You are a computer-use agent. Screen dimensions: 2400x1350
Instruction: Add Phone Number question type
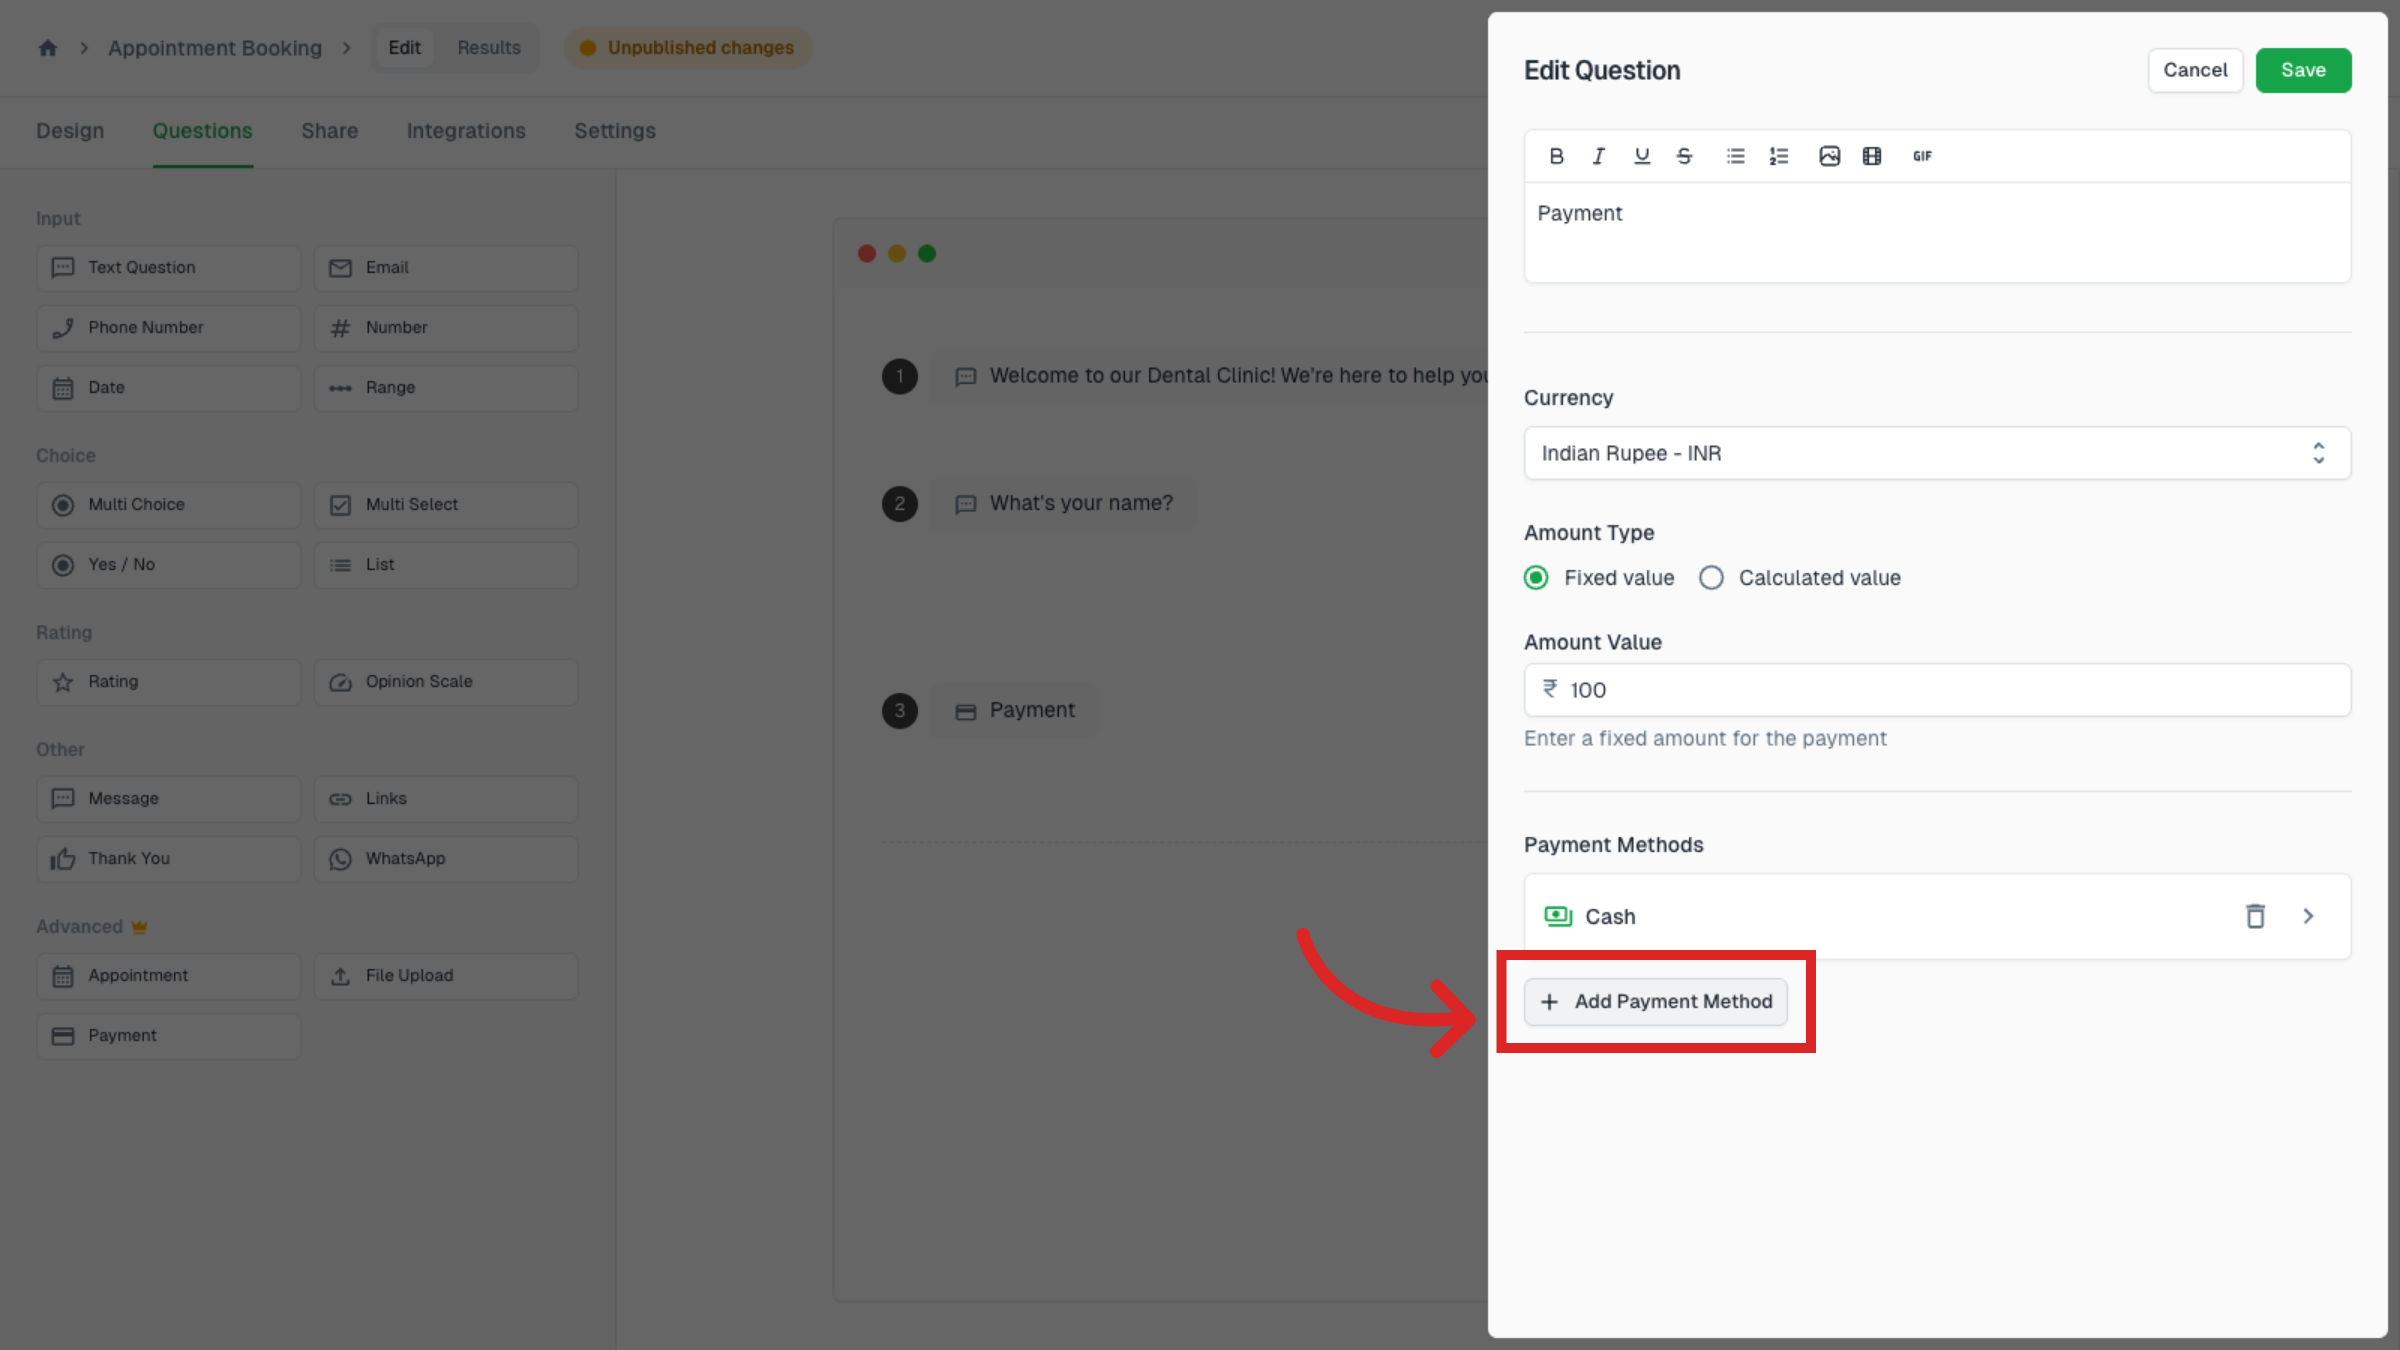[x=168, y=328]
